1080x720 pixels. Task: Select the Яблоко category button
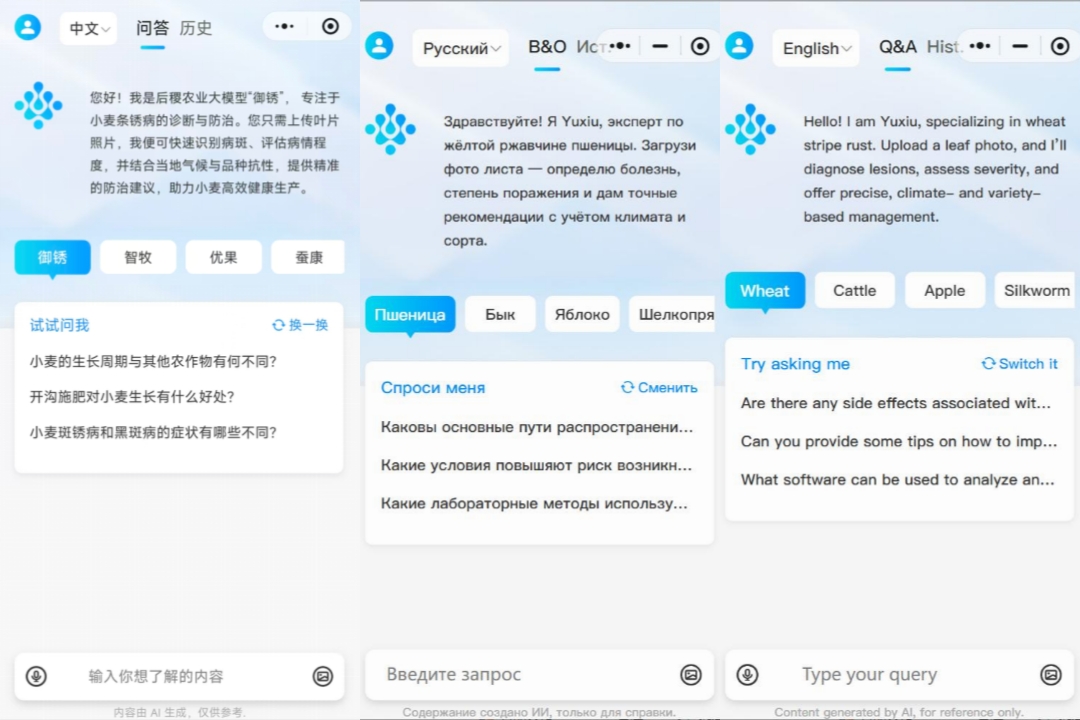tap(582, 314)
